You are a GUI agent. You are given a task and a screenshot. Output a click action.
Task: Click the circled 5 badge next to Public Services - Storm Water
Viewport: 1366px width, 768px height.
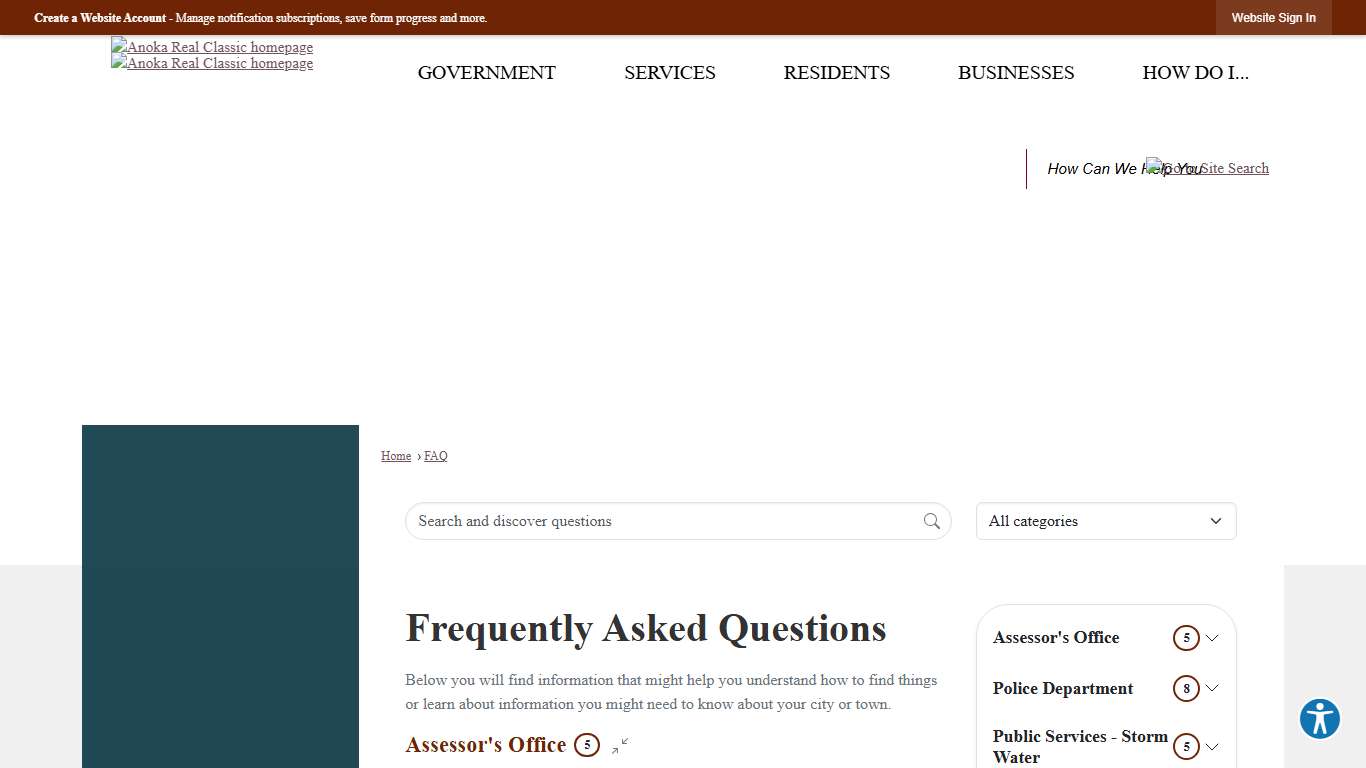tap(1186, 747)
